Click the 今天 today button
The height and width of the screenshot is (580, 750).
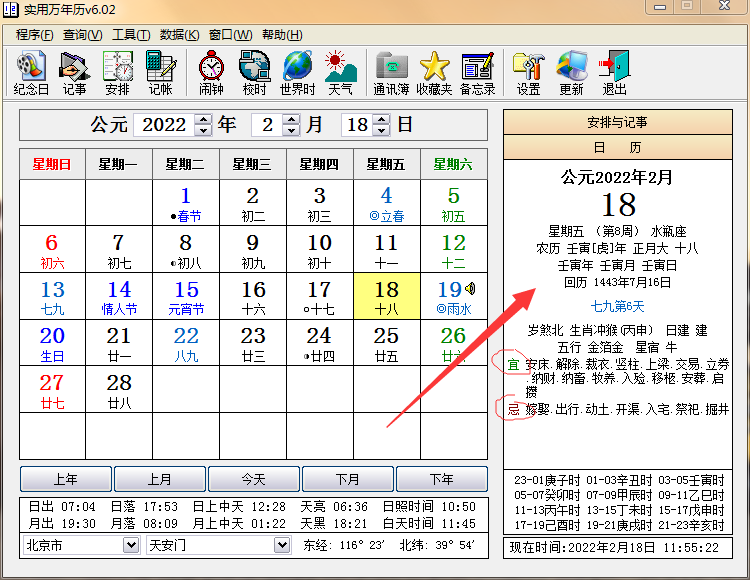(x=252, y=479)
